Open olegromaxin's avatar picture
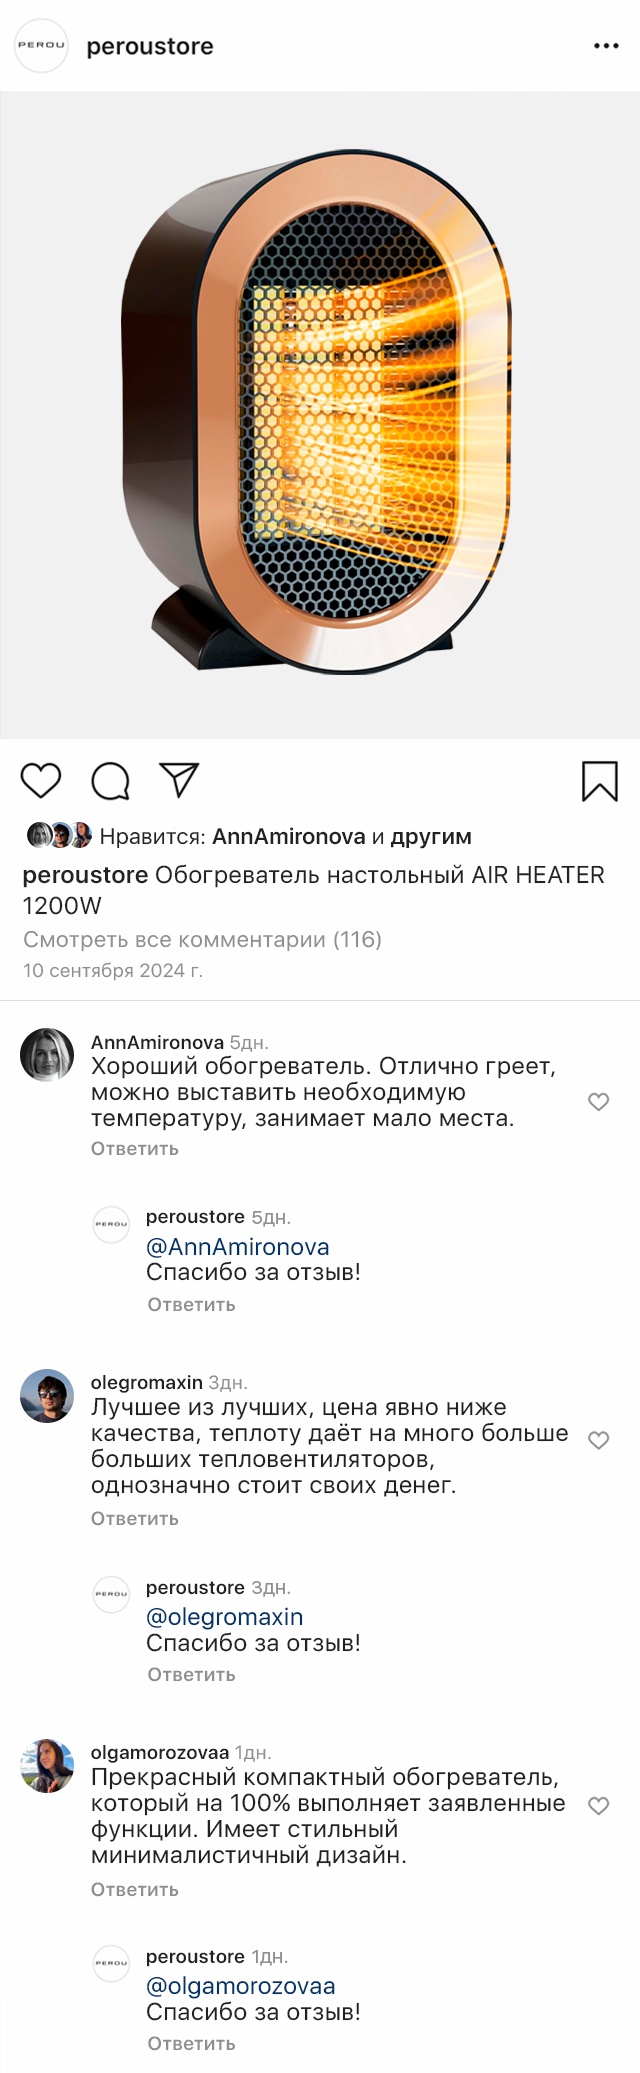The height and width of the screenshot is (2073, 640). (x=47, y=1396)
